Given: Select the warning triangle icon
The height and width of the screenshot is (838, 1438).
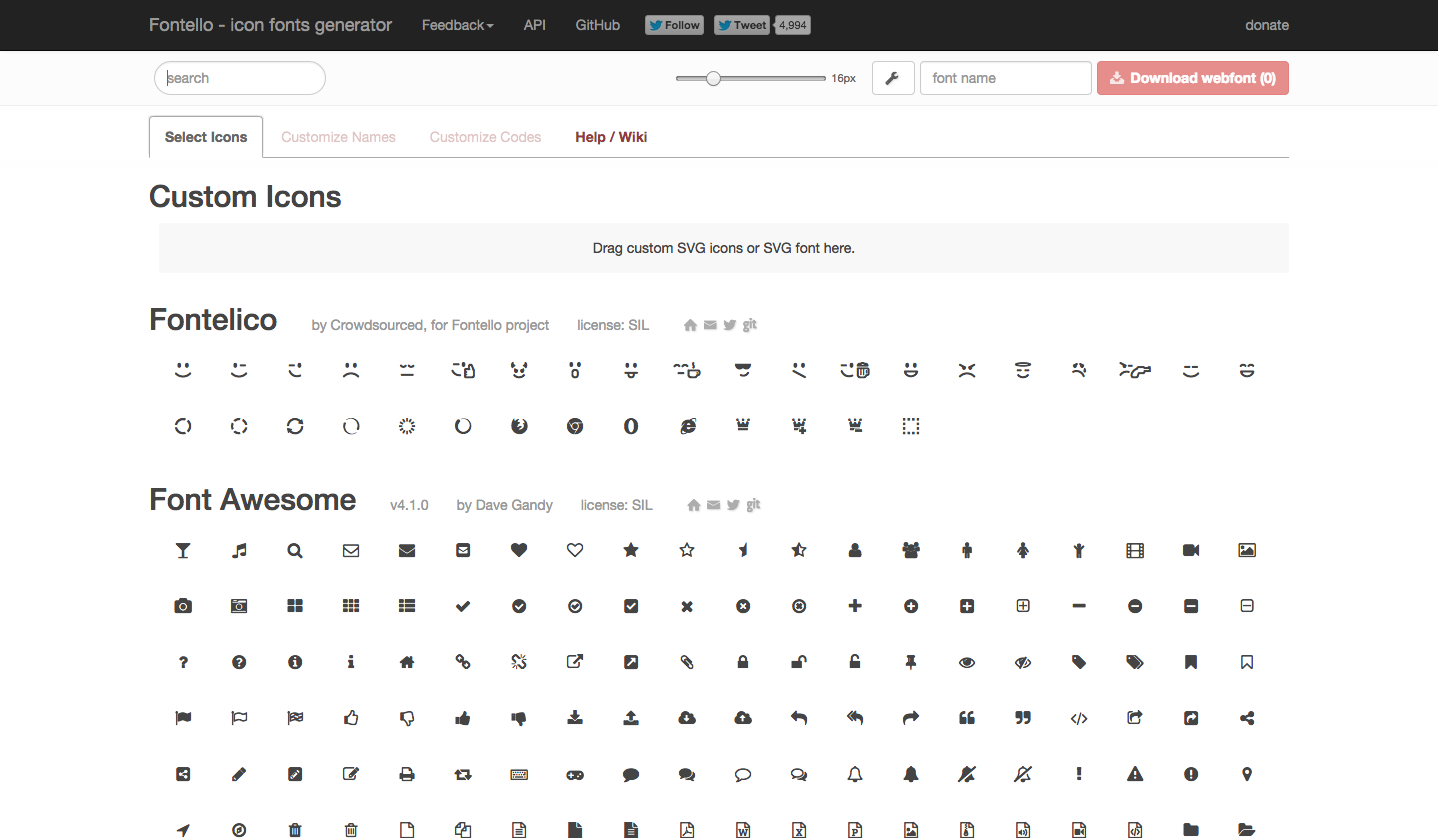Looking at the screenshot, I should (1135, 774).
